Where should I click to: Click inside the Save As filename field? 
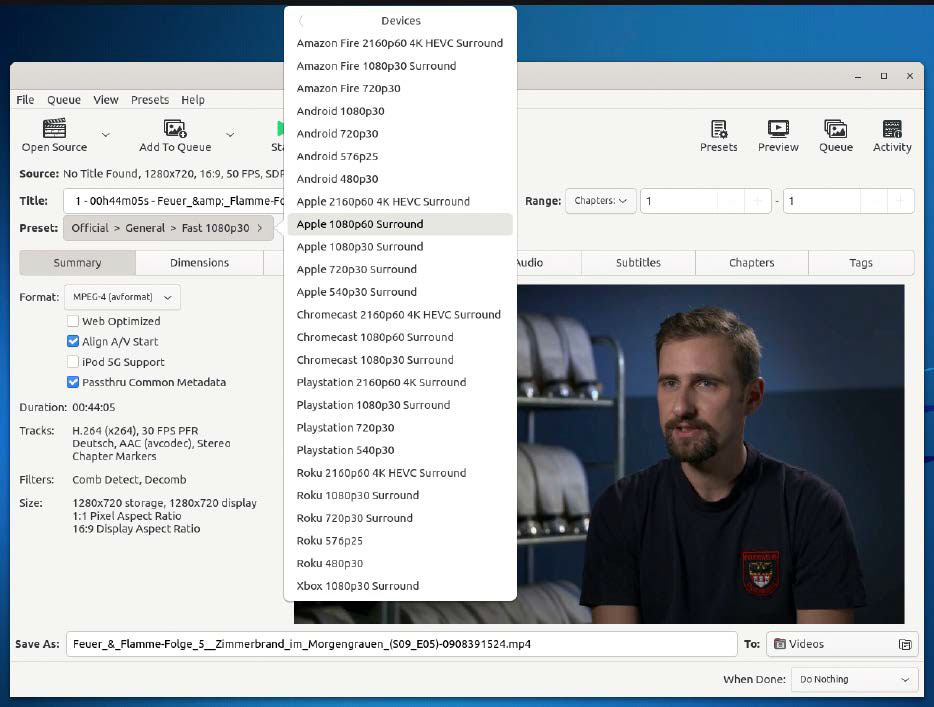click(x=400, y=644)
